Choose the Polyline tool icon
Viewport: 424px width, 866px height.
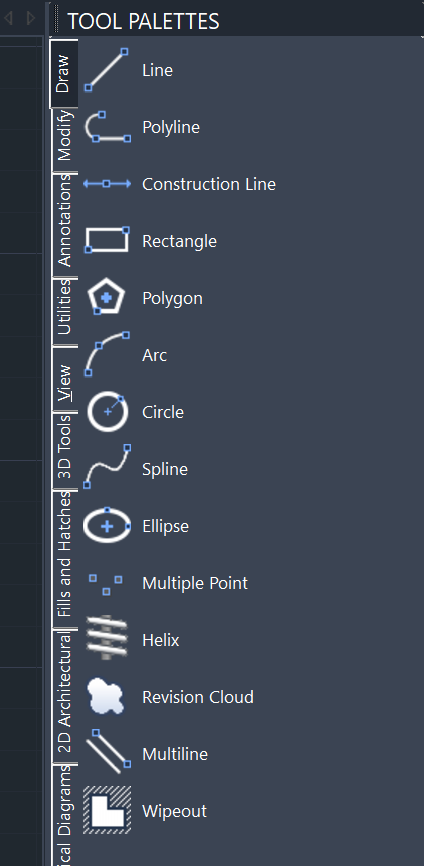[x=107, y=126]
